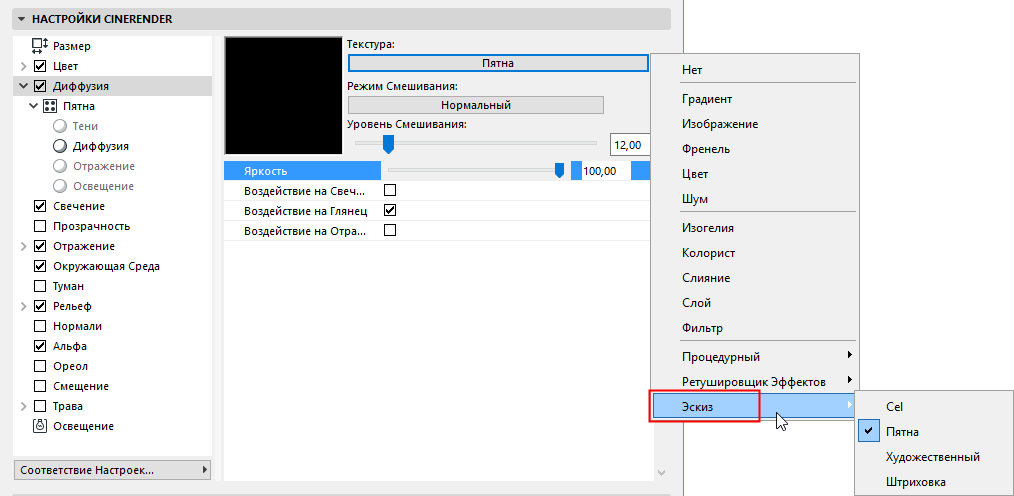Enable the Нормали checkbox
Screen dimensions: 1014x496
(40, 327)
